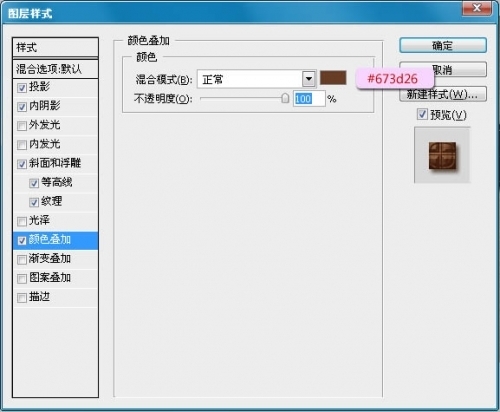Select the 描边 style entry label
Viewport: 500px width, 412px height.
click(39, 296)
